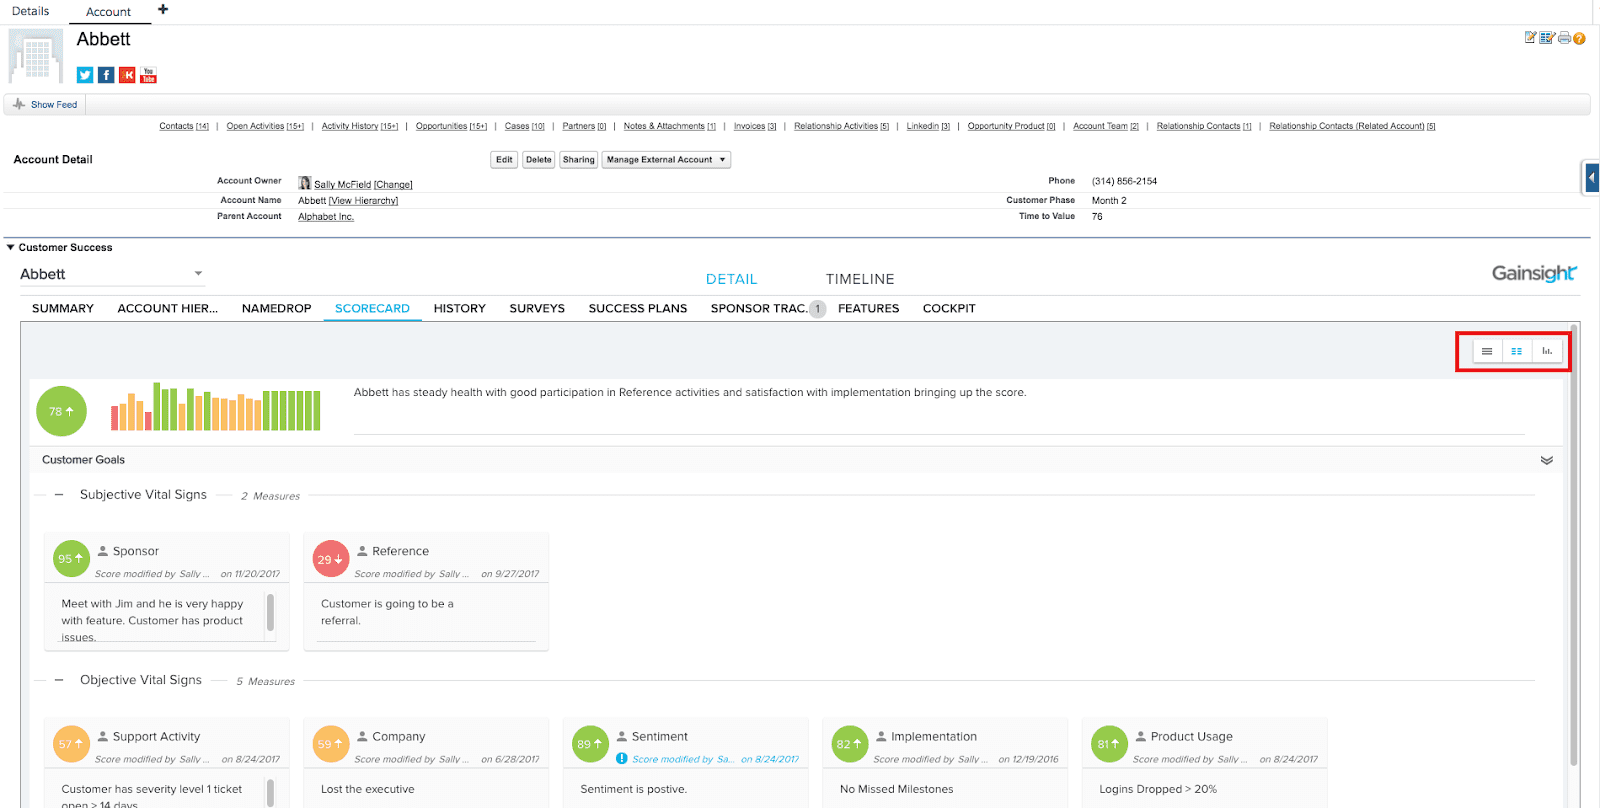
Task: Click the blue sidebar collapse arrow handle
Action: (x=1591, y=178)
